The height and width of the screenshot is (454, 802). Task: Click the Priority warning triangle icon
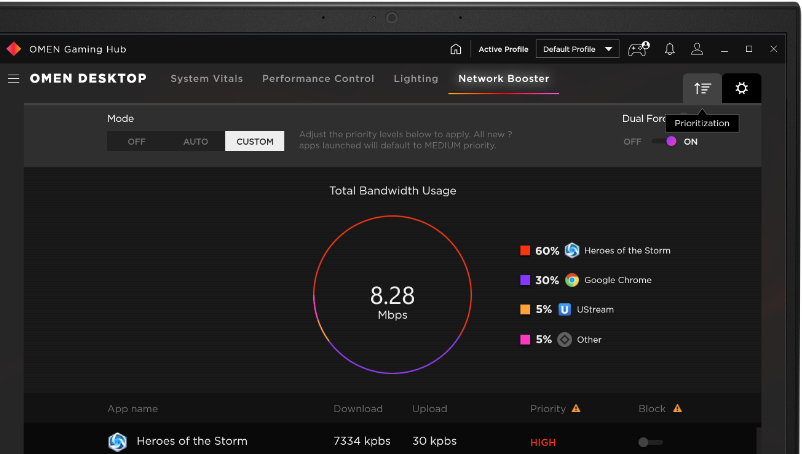[576, 408]
